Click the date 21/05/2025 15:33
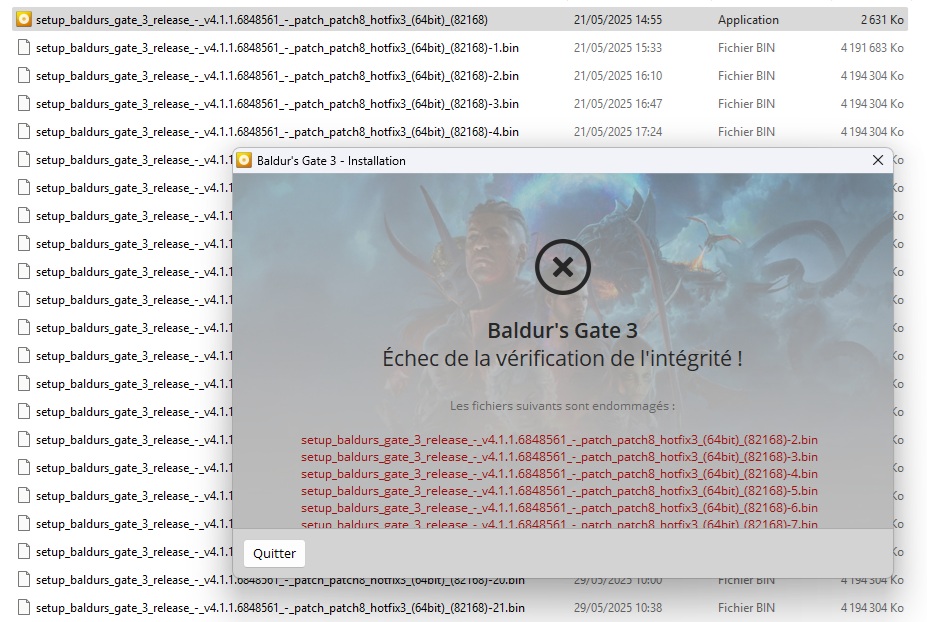Viewport: 927px width, 622px height. click(x=618, y=48)
